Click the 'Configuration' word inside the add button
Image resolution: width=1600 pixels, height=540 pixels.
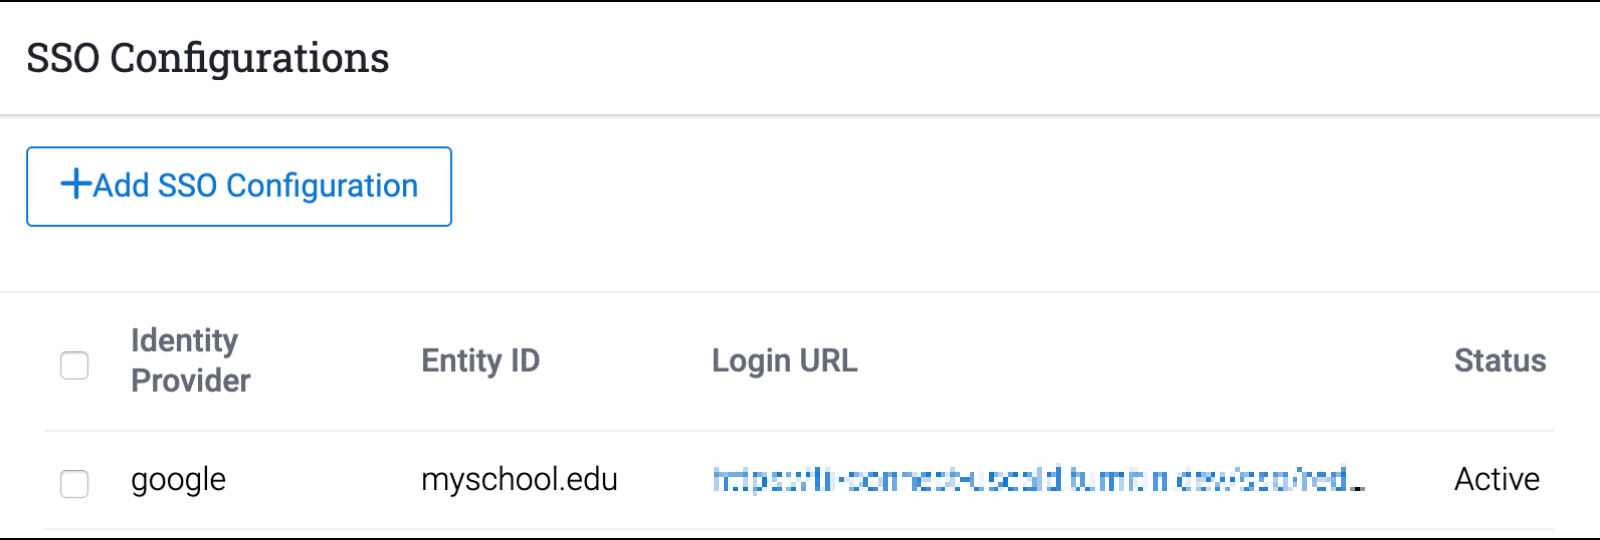coord(322,186)
